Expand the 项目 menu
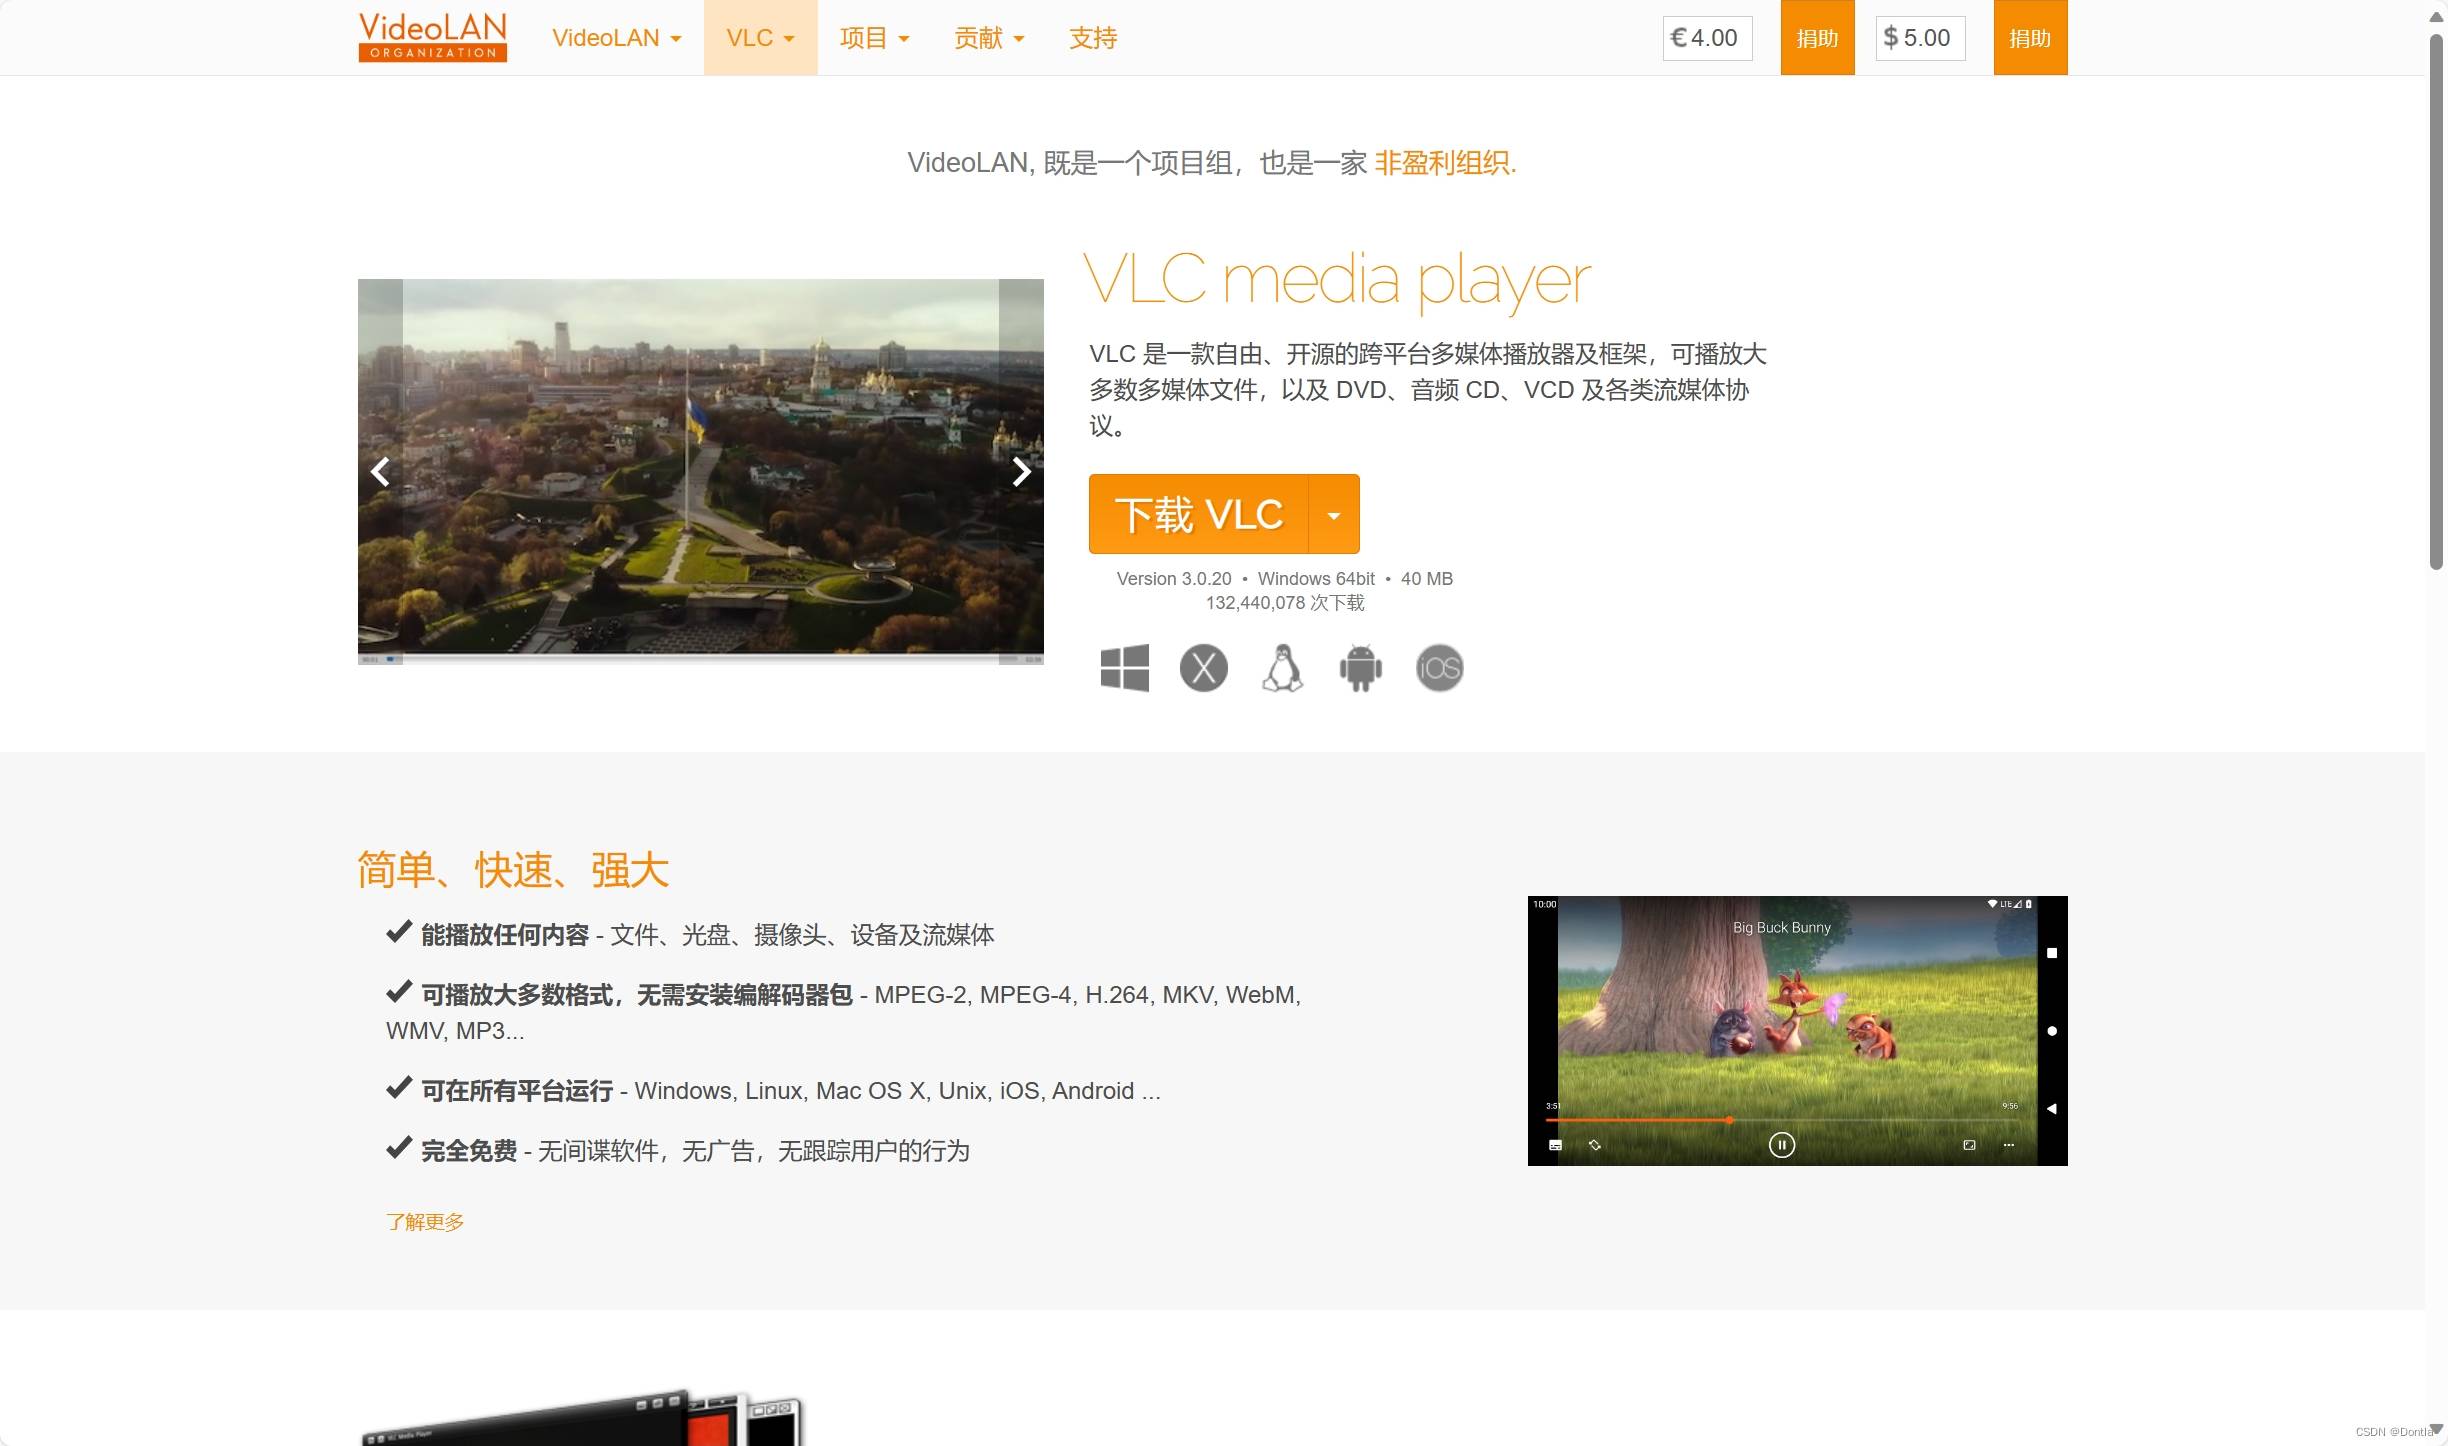This screenshot has height=1446, width=2448. click(874, 38)
